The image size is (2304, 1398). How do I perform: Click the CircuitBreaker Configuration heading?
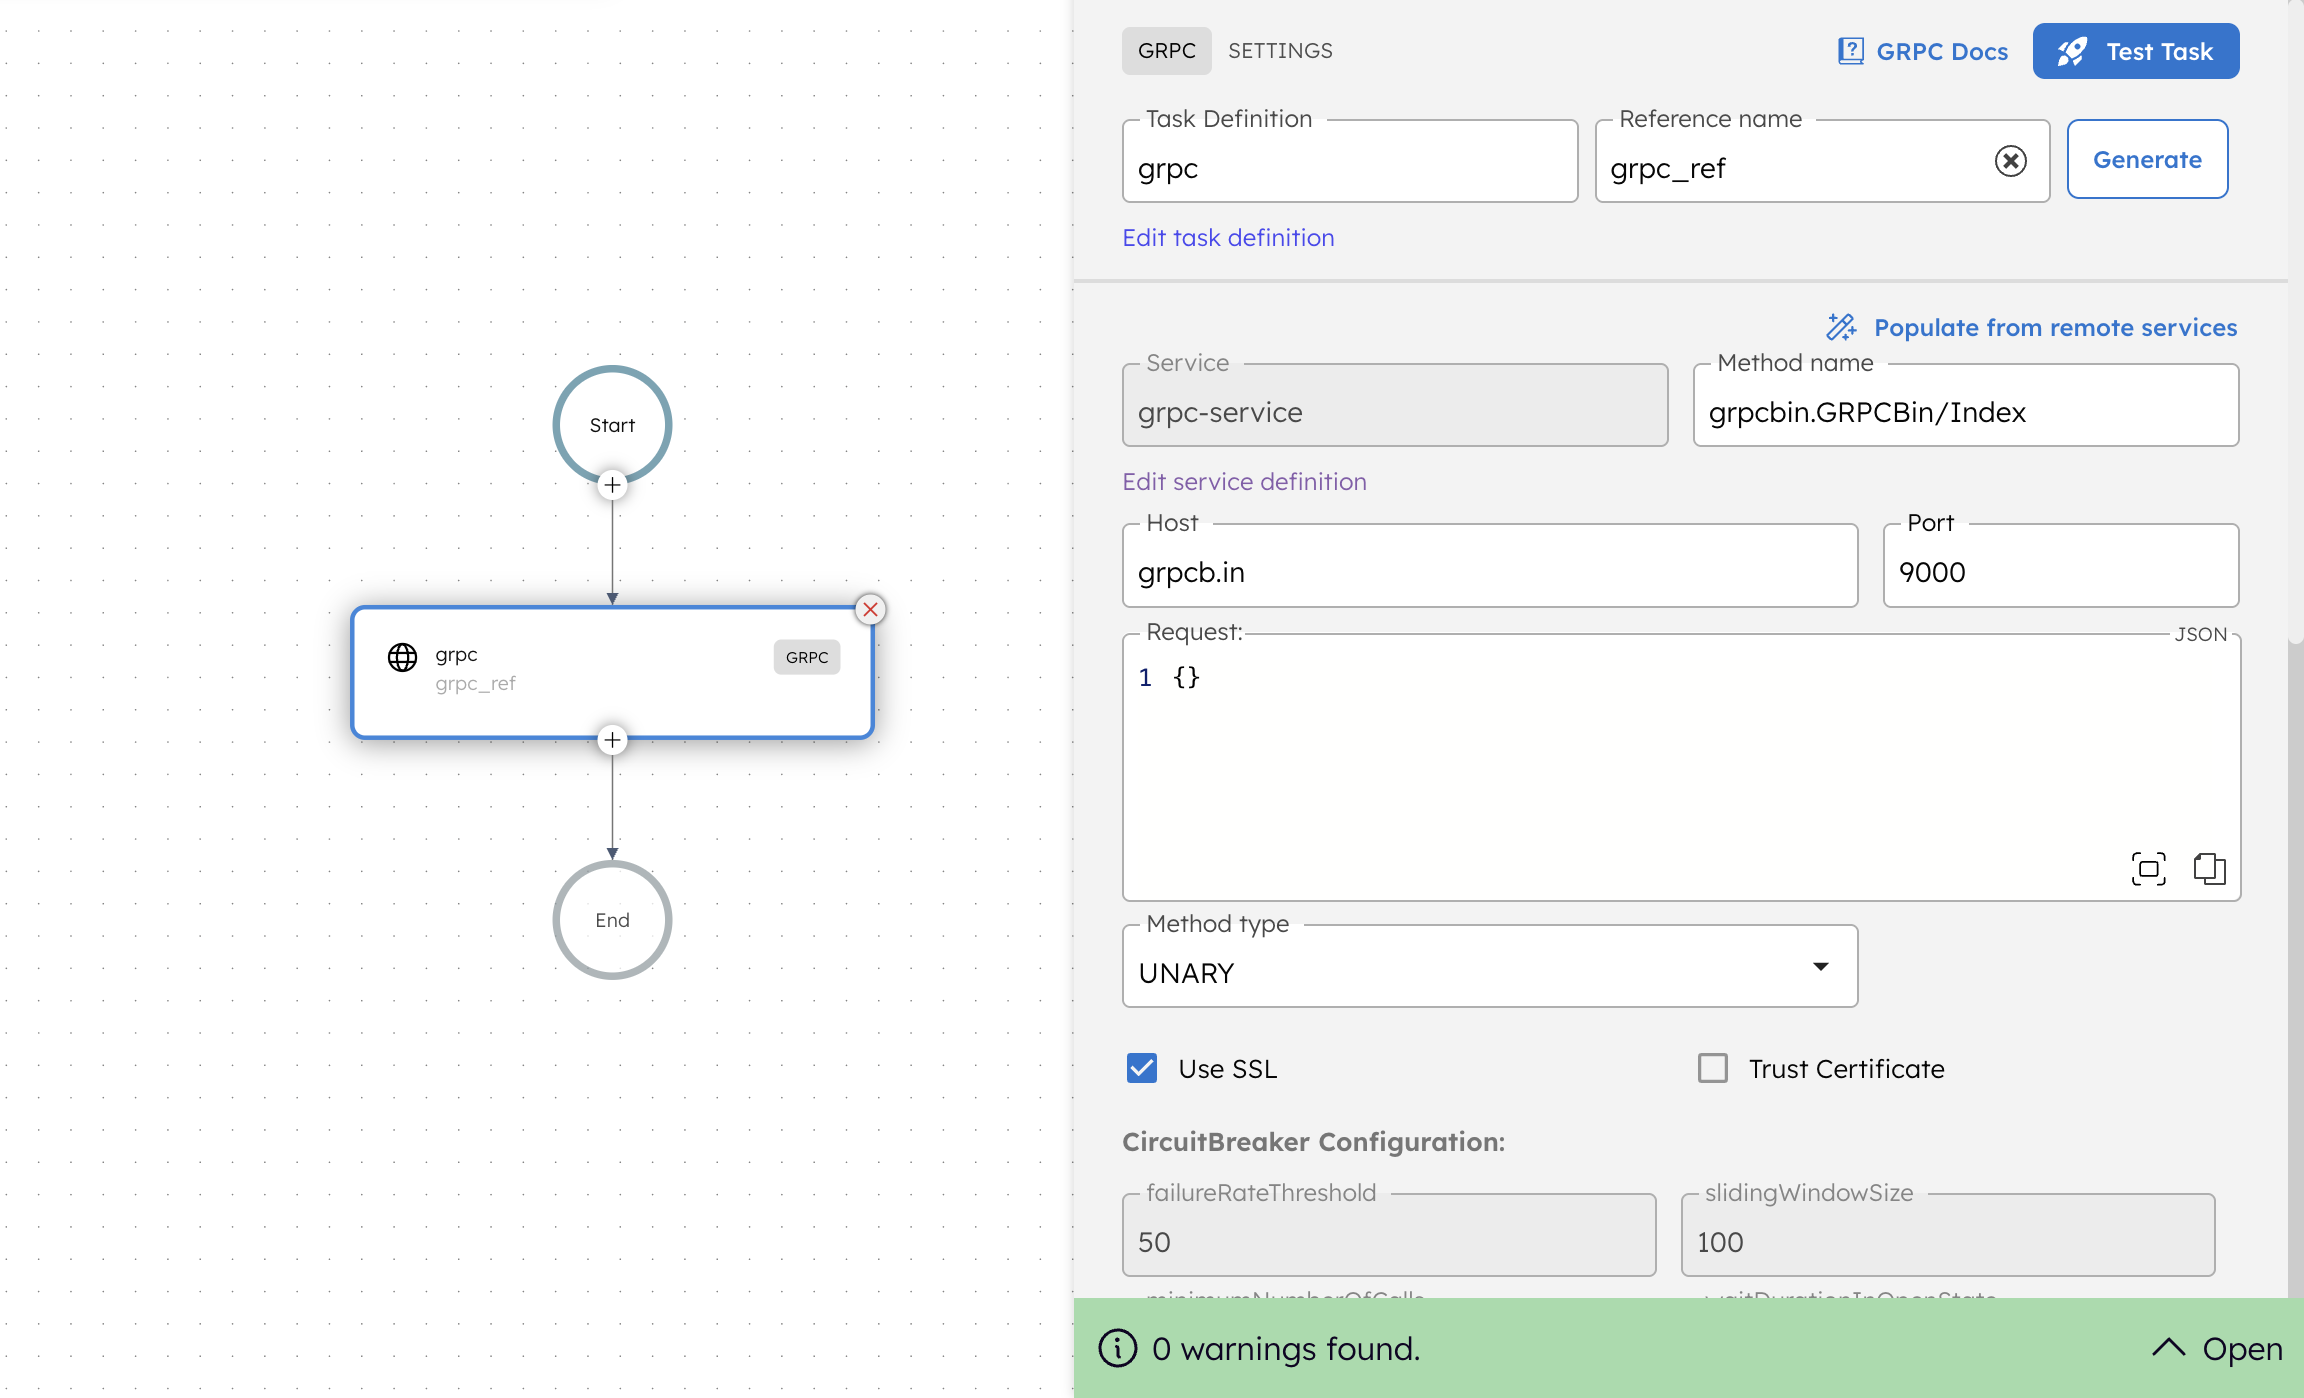tap(1313, 1141)
